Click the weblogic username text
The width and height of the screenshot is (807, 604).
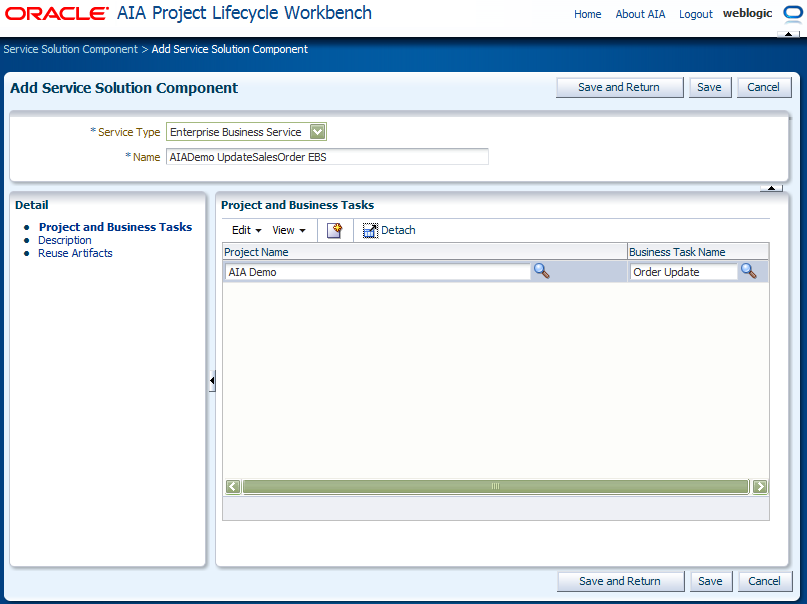747,14
